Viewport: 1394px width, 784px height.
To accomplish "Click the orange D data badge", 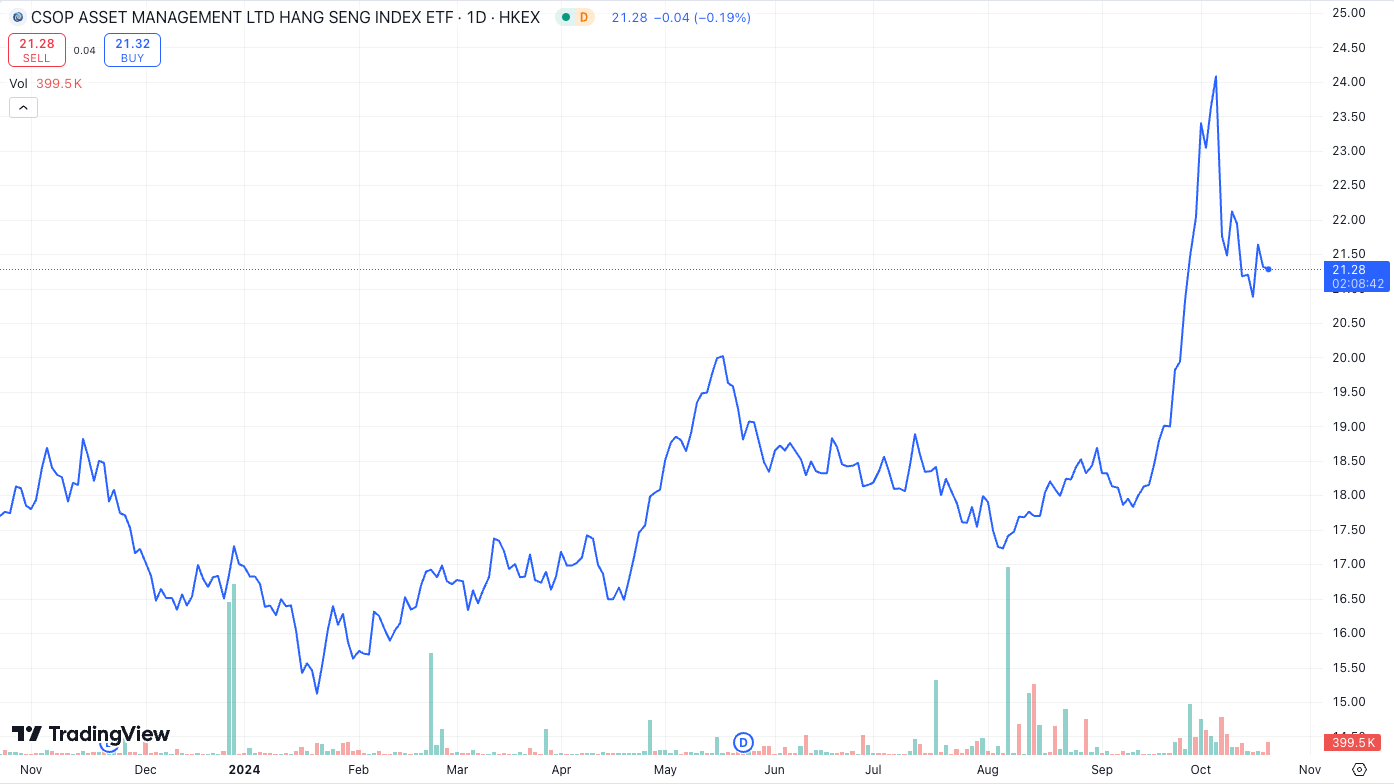I will pos(584,17).
